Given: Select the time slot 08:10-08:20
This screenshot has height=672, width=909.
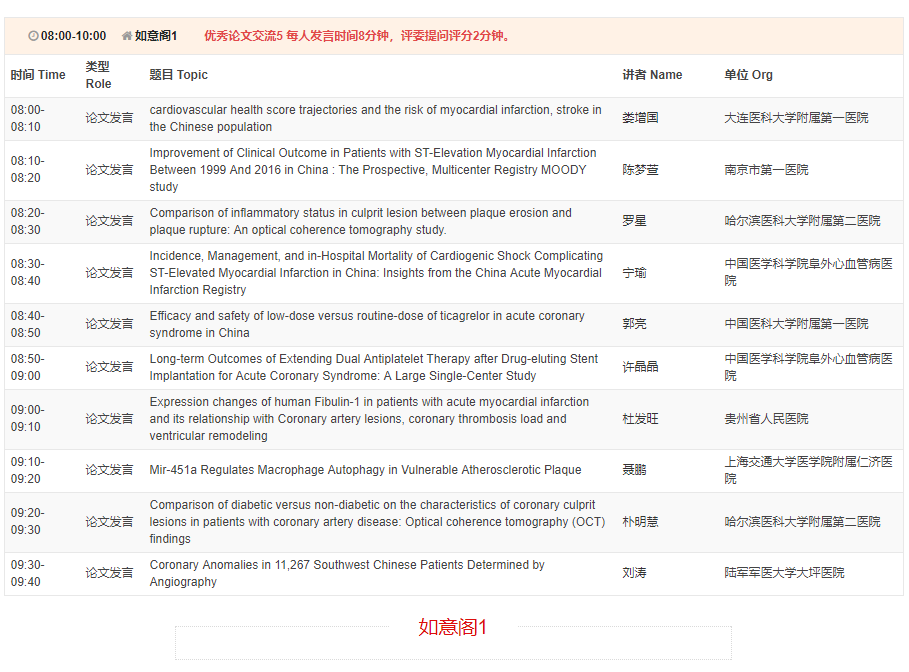Looking at the screenshot, I should 27,169.
